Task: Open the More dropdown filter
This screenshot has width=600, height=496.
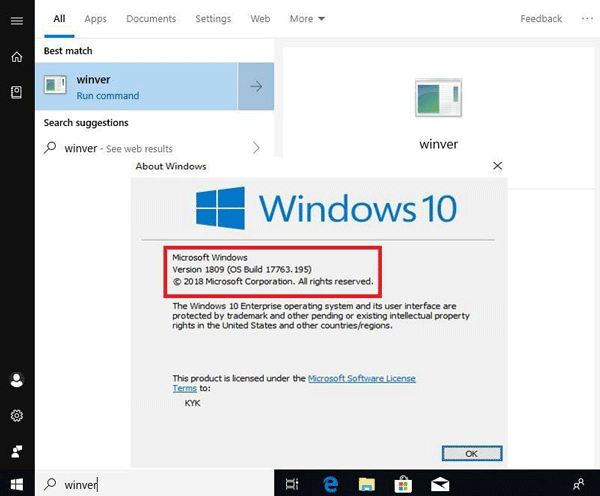Action: (307, 19)
